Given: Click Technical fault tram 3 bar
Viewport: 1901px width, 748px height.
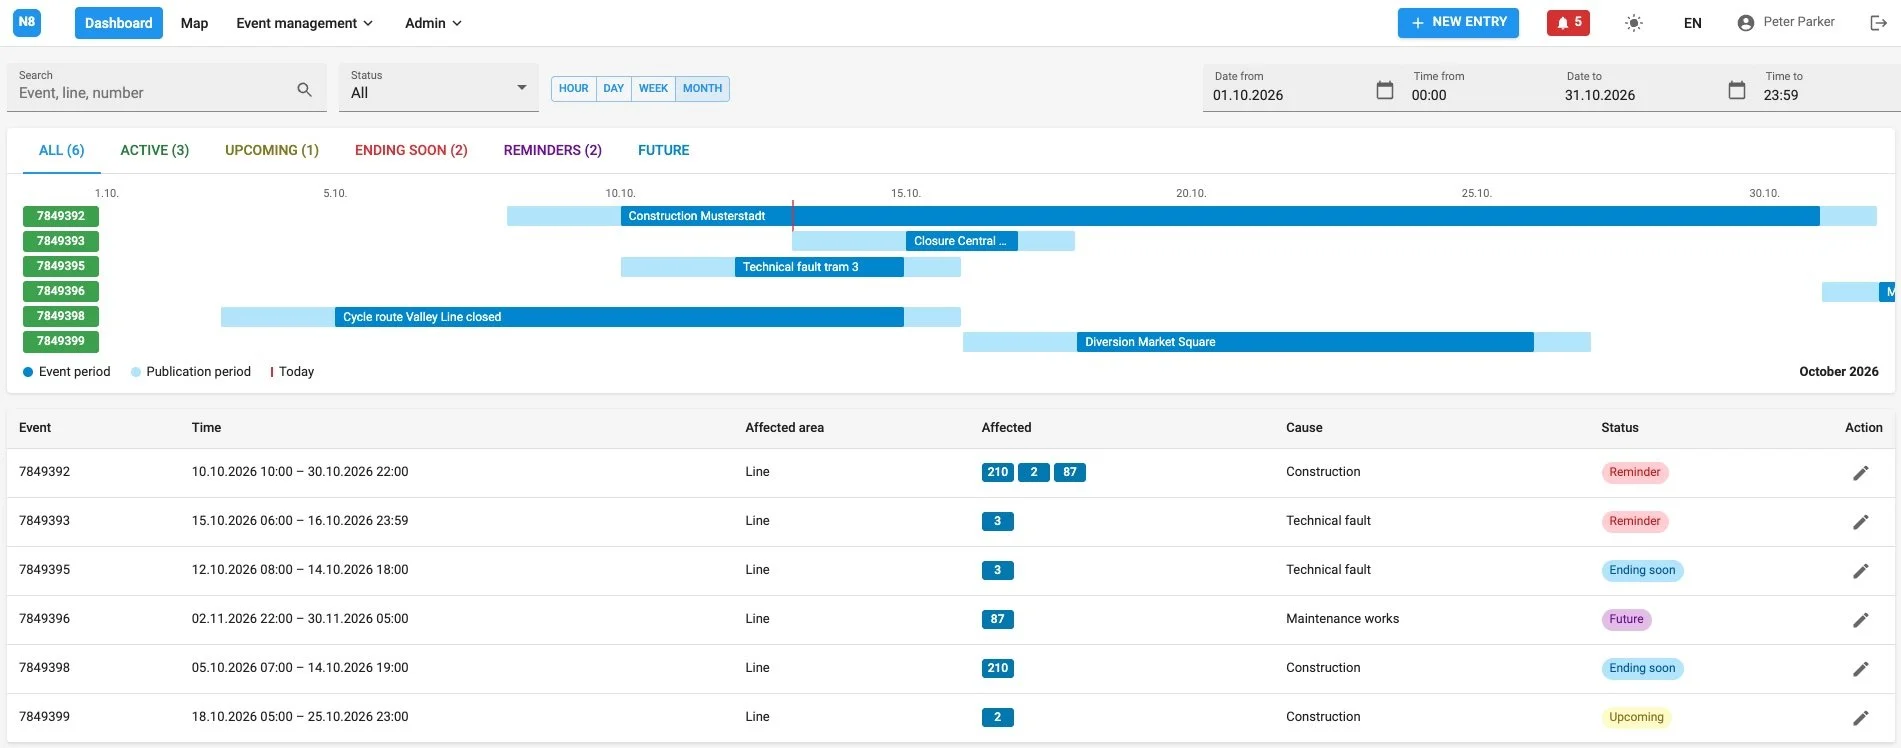Looking at the screenshot, I should tap(819, 267).
